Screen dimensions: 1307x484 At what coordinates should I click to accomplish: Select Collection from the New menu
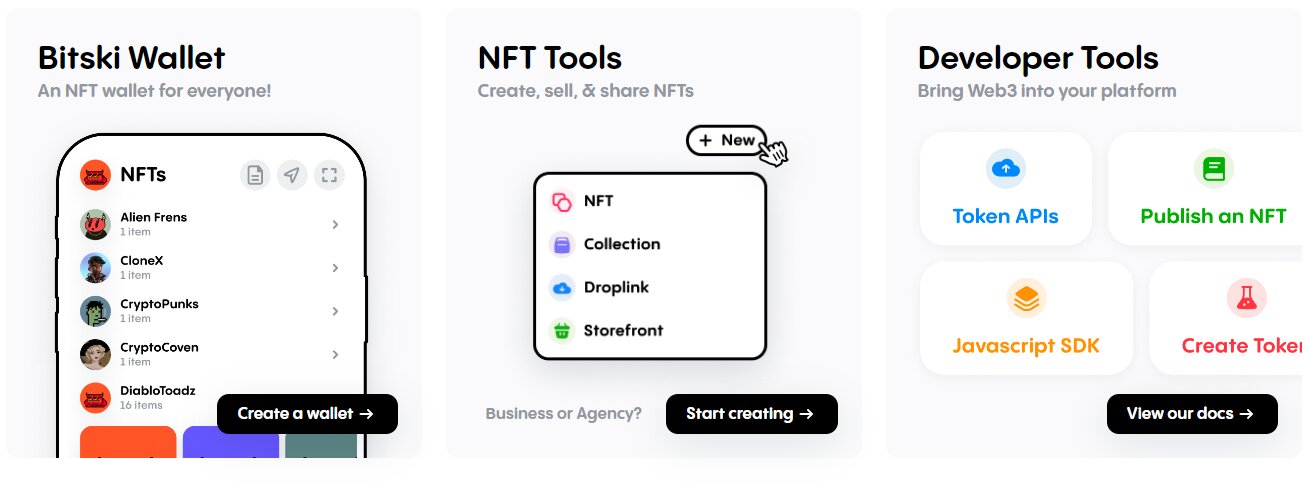pyautogui.click(x=621, y=244)
